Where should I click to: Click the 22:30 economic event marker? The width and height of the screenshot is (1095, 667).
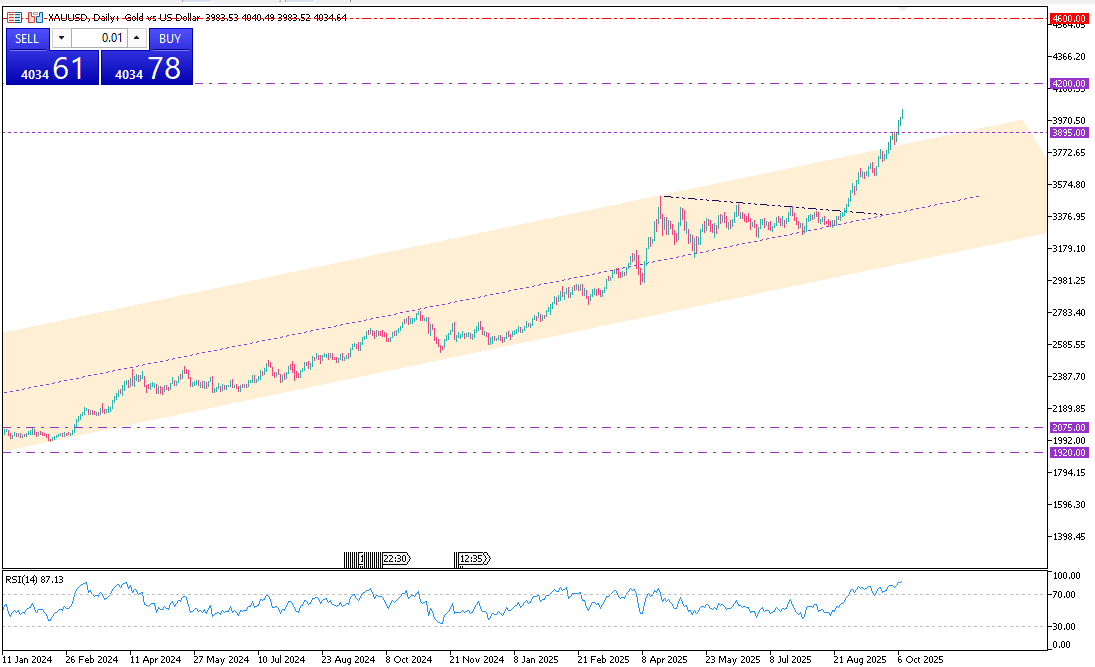pos(395,559)
